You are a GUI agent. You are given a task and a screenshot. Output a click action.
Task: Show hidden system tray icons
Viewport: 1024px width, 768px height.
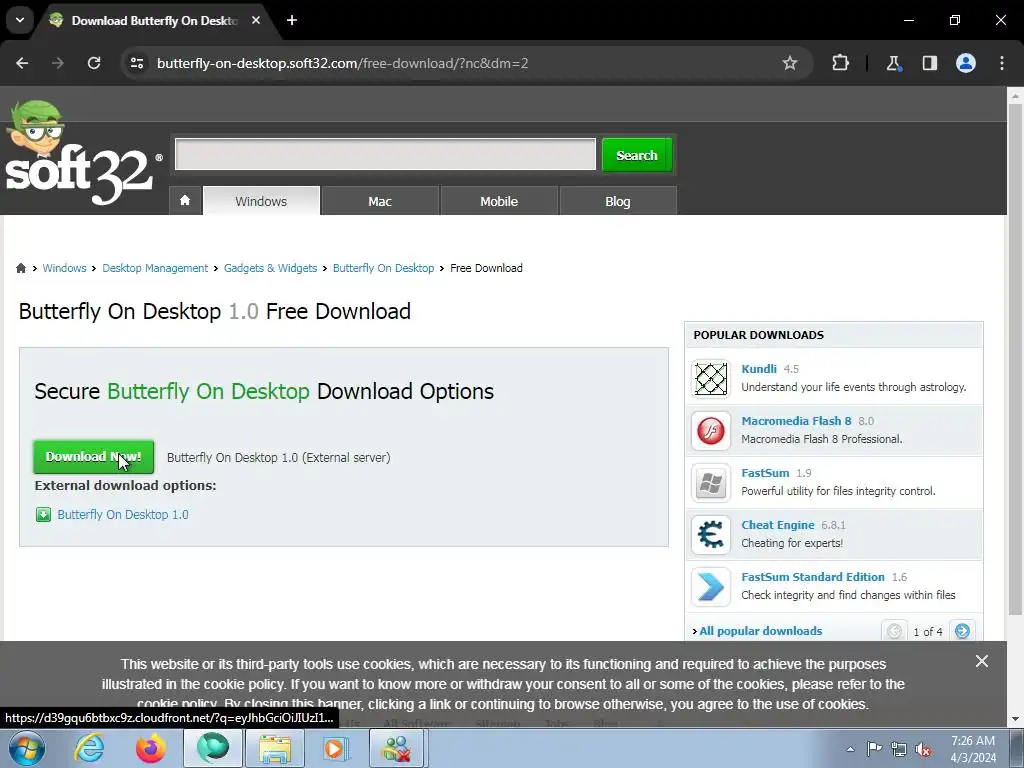850,749
